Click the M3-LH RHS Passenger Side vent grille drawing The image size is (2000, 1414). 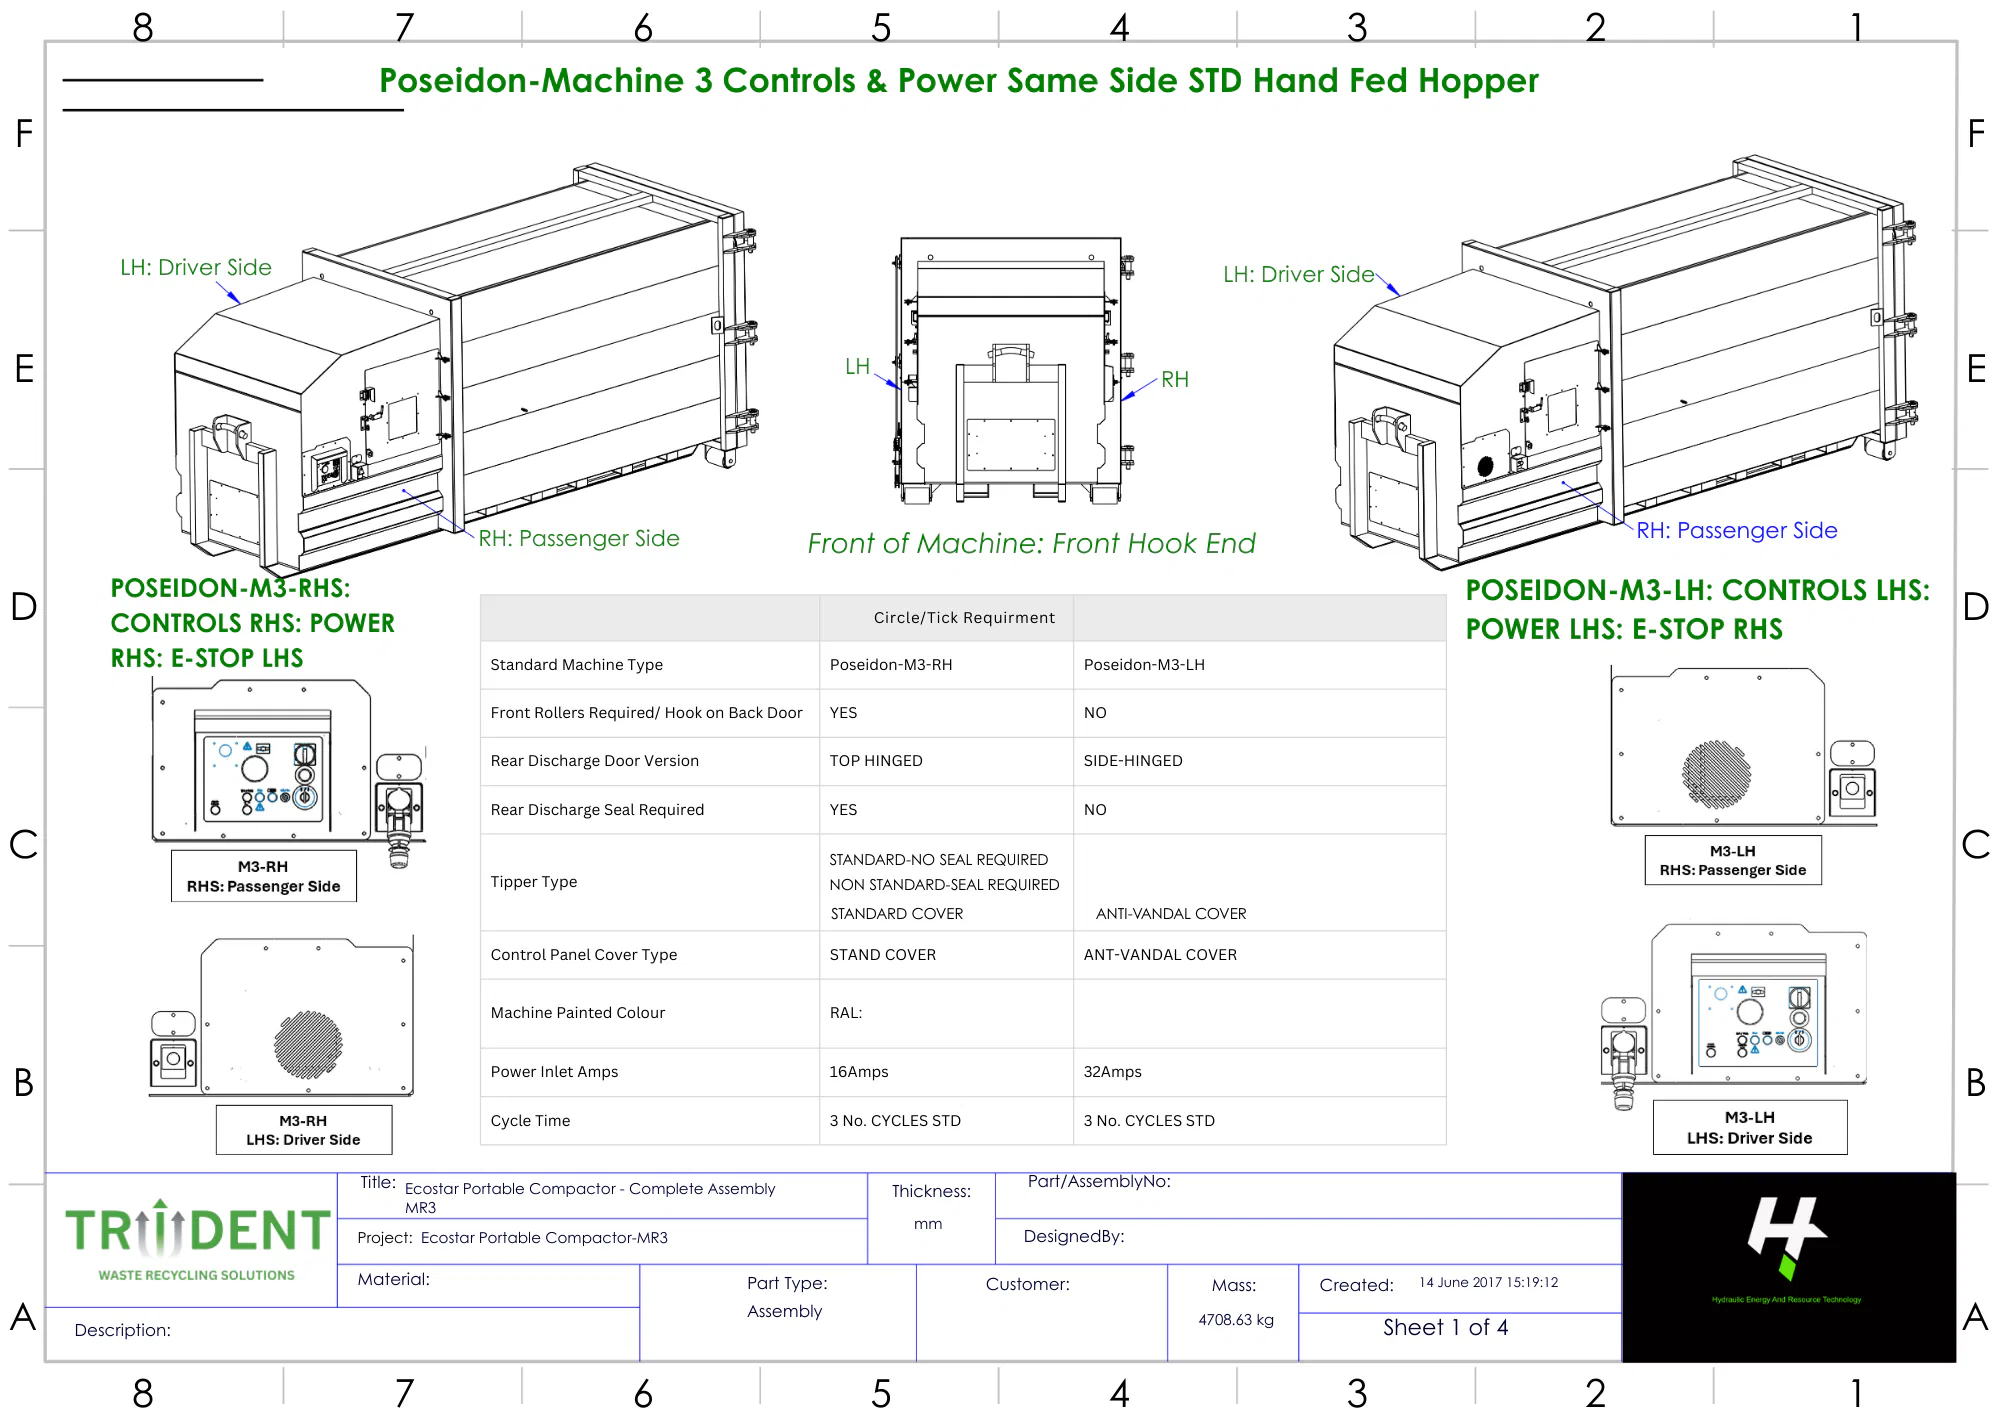1716,774
